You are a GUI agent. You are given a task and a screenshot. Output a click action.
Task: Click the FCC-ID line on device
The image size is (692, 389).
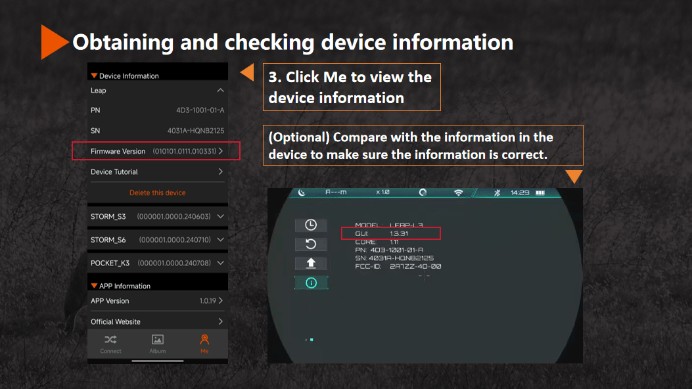pyautogui.click(x=398, y=266)
